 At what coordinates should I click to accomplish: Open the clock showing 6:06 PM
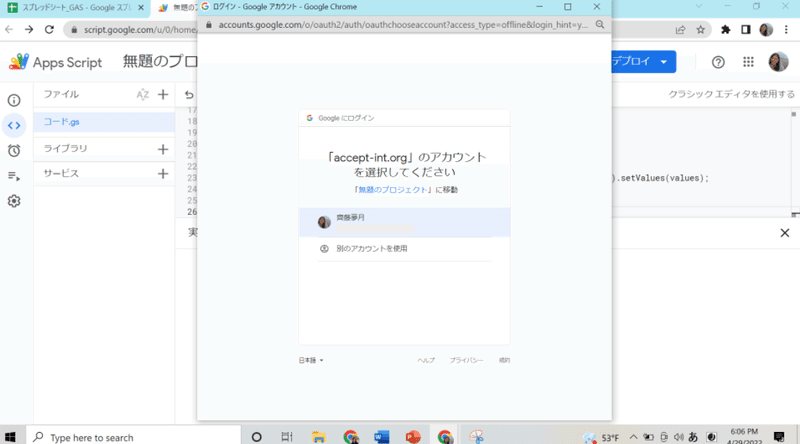tap(744, 436)
